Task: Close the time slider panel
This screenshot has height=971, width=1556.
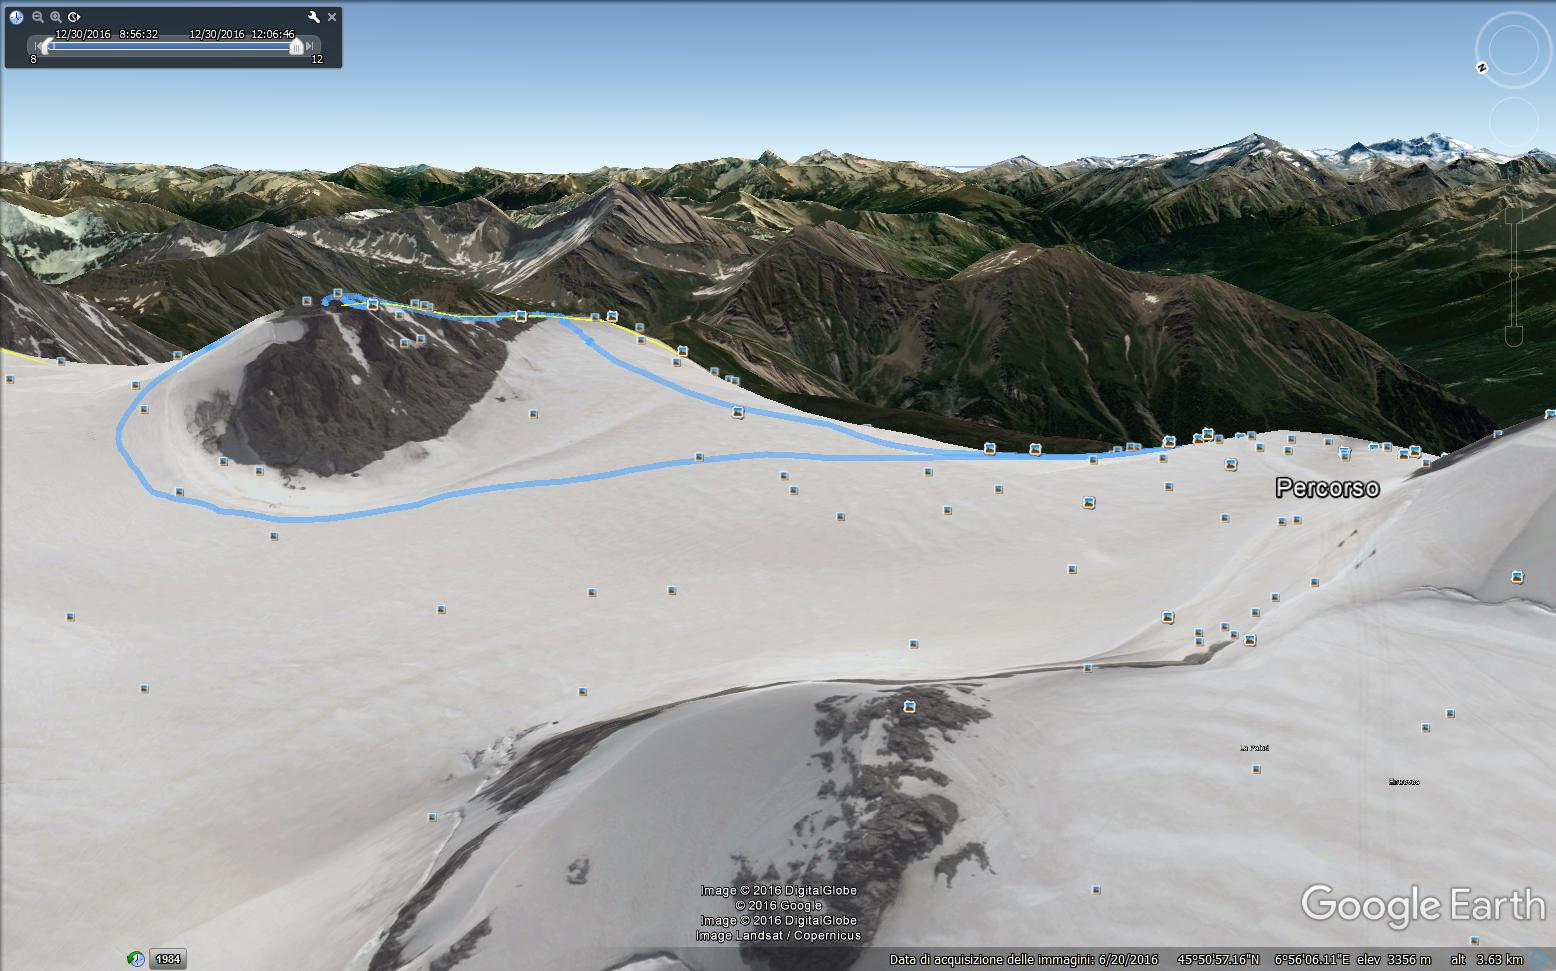Action: pos(332,17)
